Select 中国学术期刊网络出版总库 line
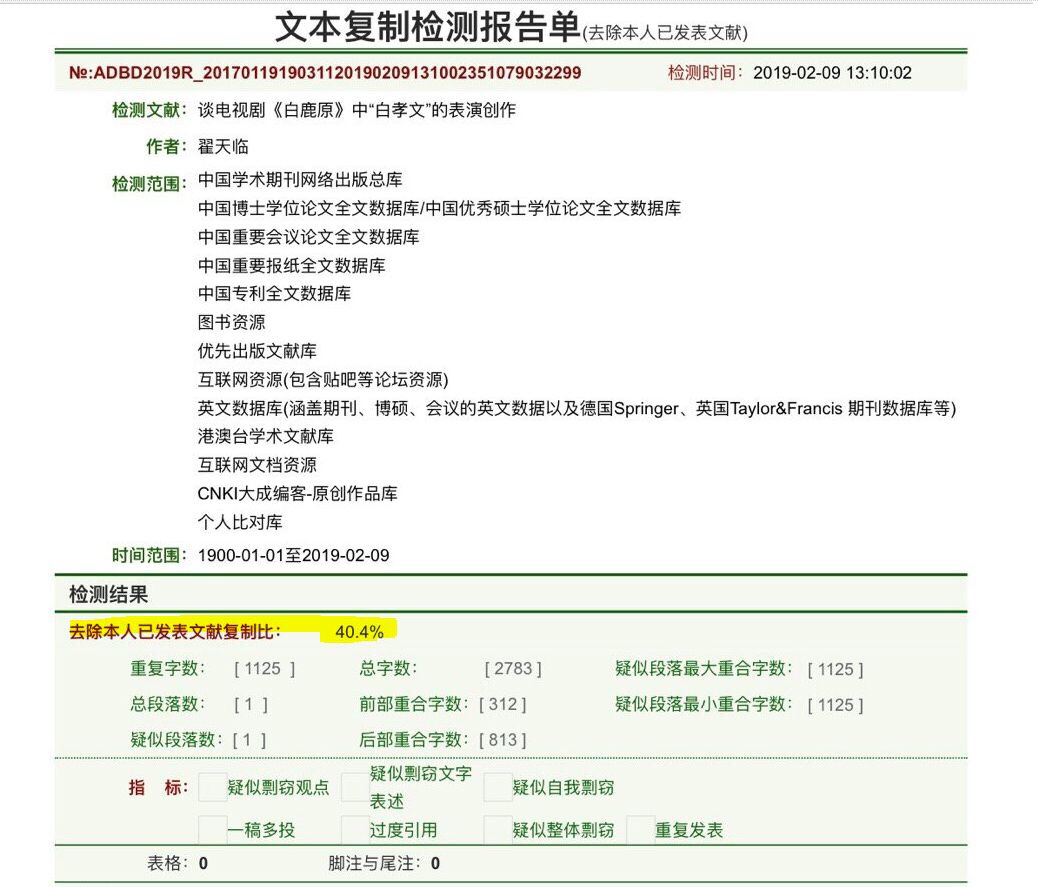This screenshot has width=1039, height=887. pos(300,180)
